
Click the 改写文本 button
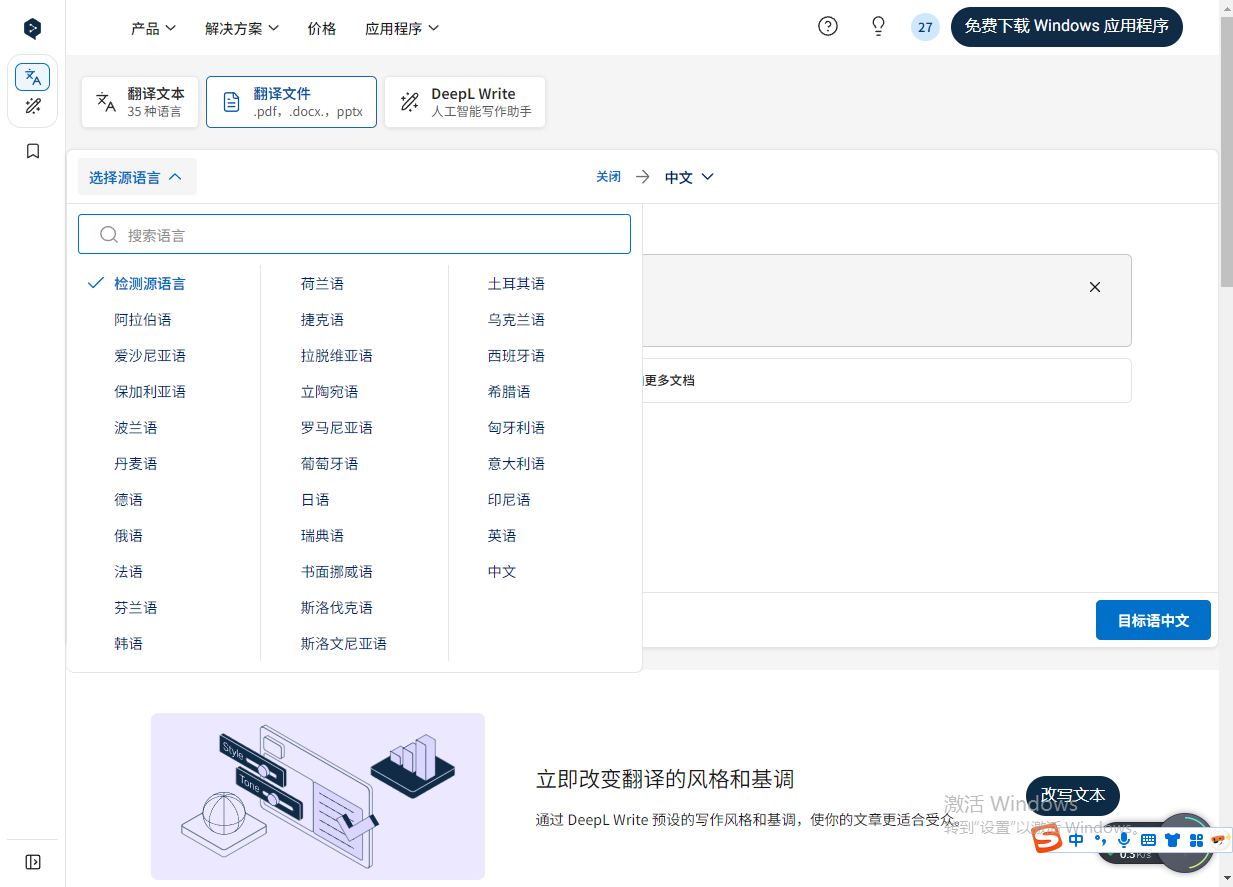pyautogui.click(x=1073, y=795)
